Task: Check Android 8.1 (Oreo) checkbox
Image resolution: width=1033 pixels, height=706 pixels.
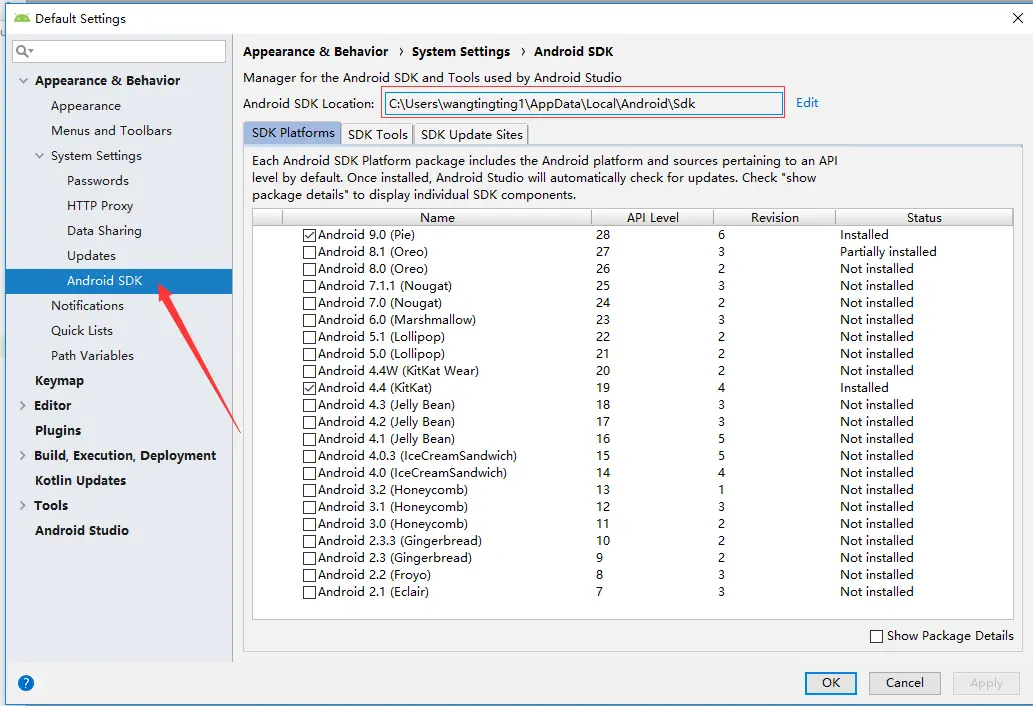Action: click(309, 252)
